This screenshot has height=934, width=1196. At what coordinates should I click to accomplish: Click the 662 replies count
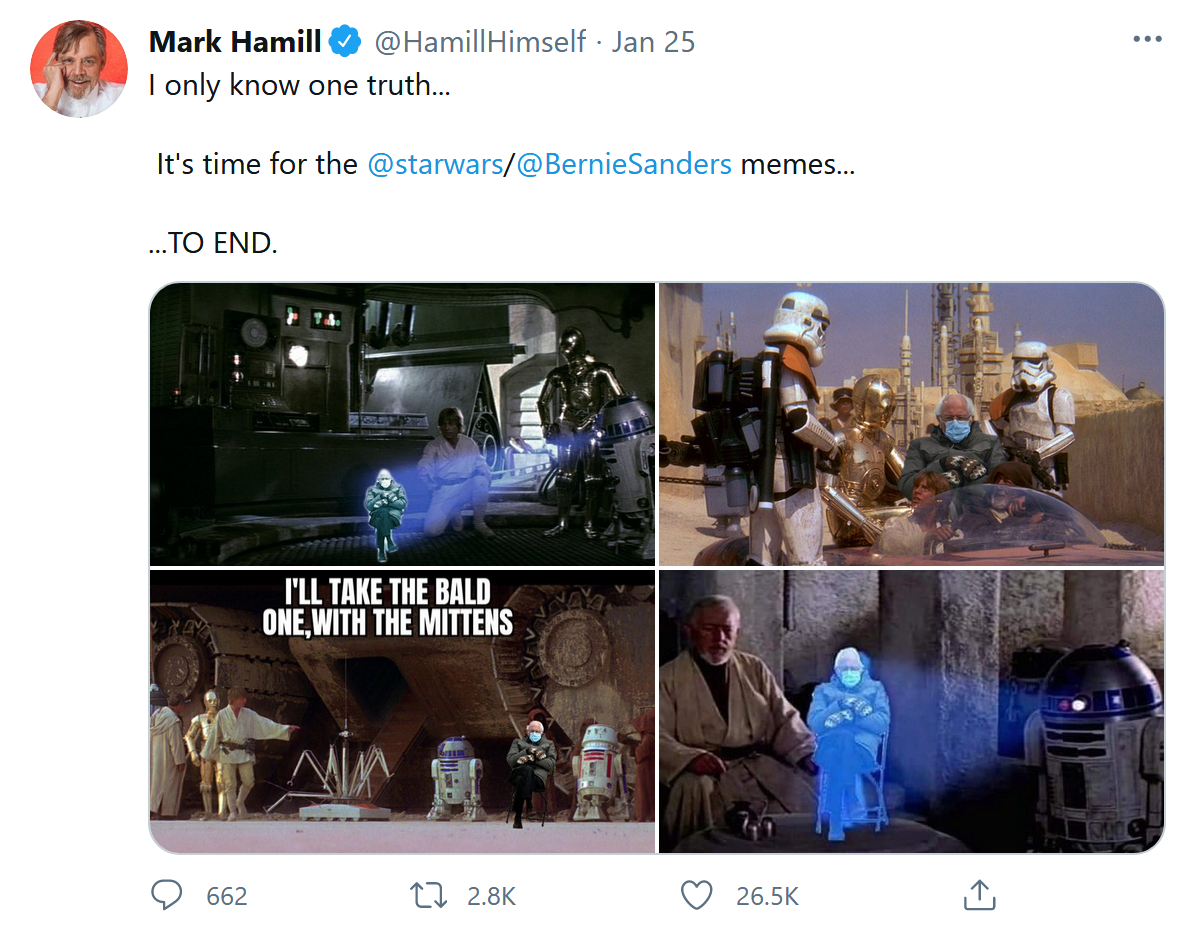(x=226, y=896)
